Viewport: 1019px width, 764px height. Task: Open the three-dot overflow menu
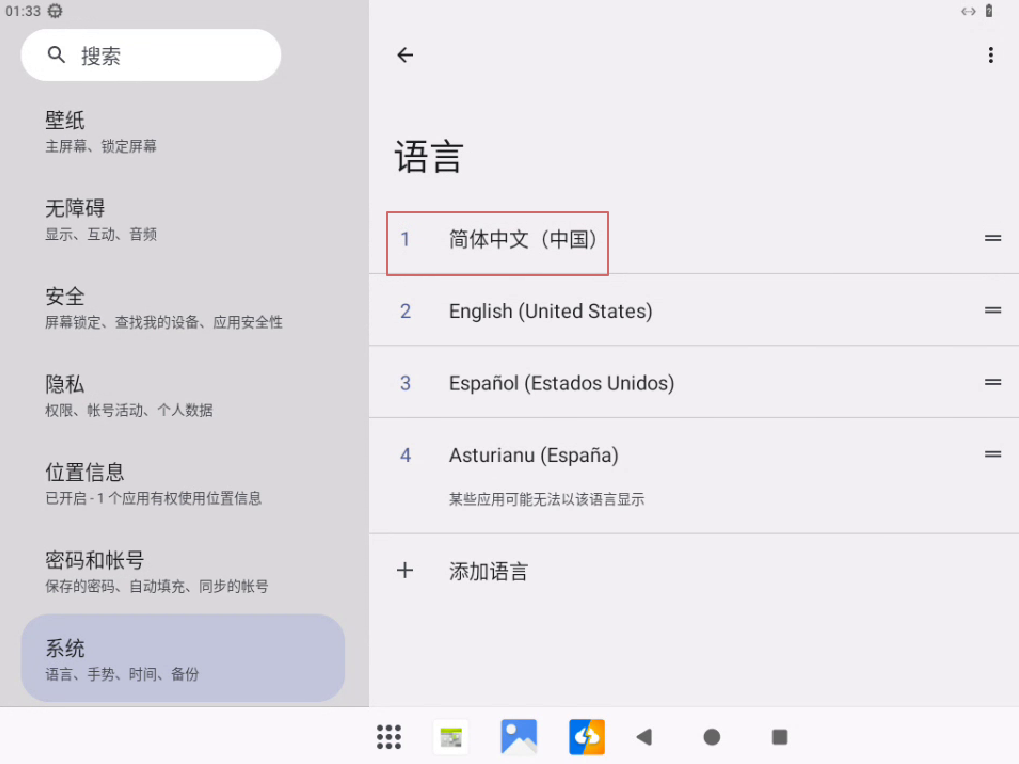tap(990, 56)
